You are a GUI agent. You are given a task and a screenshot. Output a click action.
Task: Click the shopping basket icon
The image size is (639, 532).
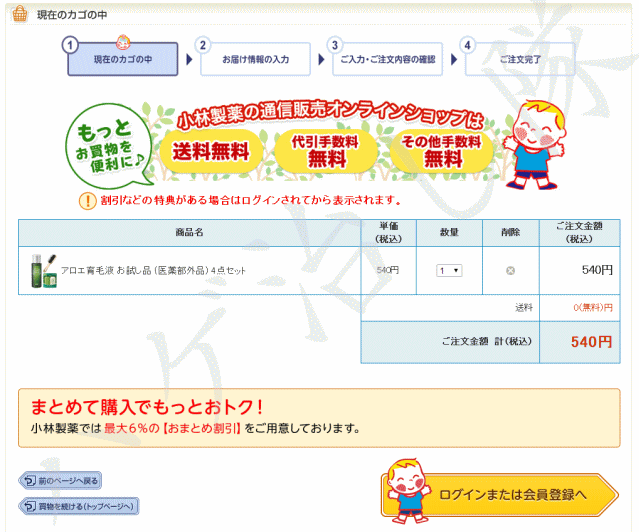[20, 14]
